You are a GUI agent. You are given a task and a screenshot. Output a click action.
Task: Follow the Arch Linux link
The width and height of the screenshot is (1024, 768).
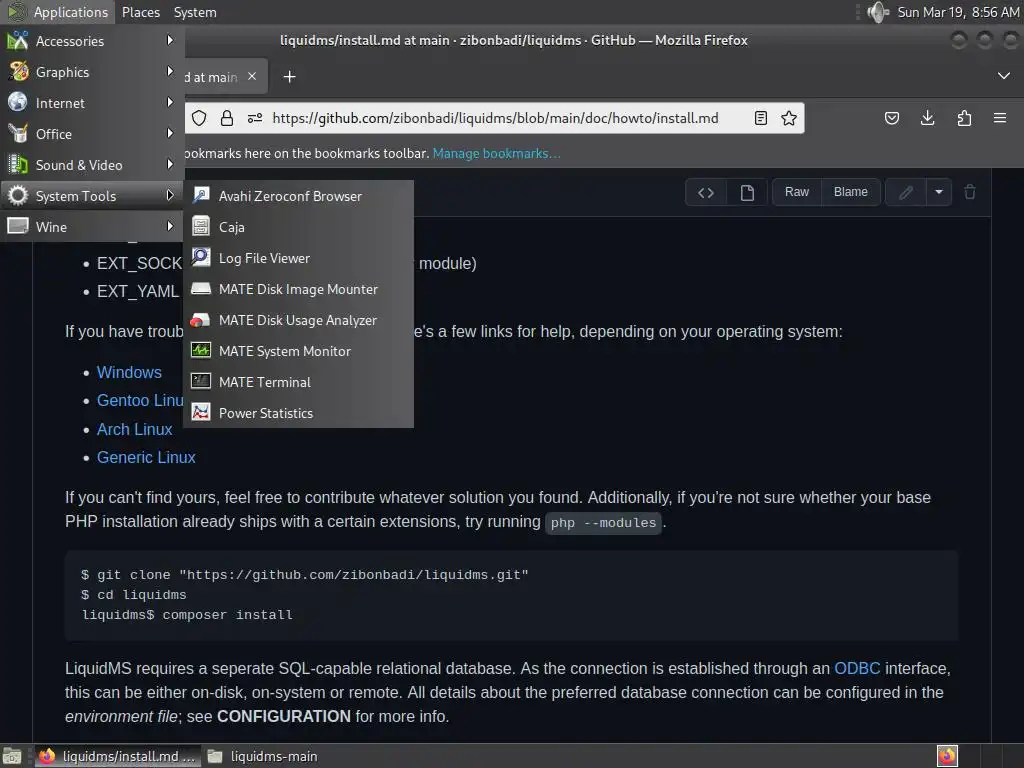[135, 429]
